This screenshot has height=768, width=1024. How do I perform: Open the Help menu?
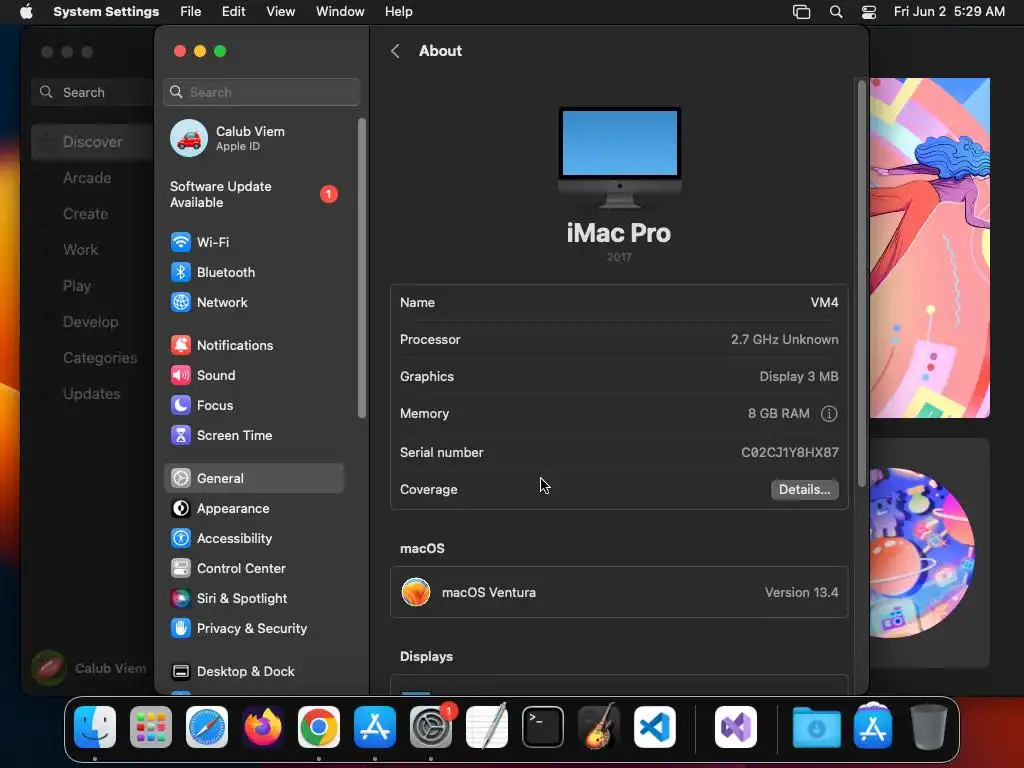(398, 12)
